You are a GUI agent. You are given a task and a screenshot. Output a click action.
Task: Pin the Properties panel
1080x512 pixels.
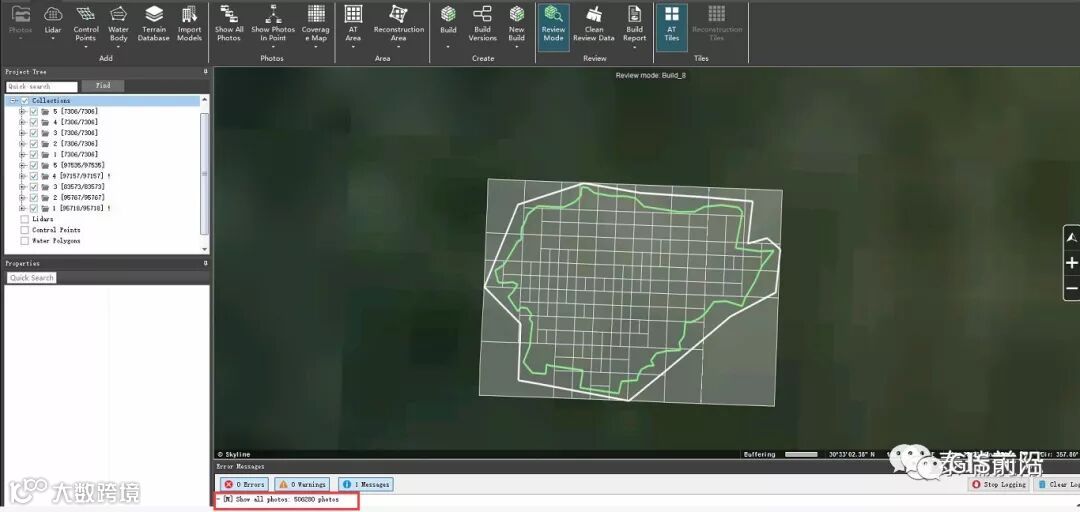(x=205, y=263)
